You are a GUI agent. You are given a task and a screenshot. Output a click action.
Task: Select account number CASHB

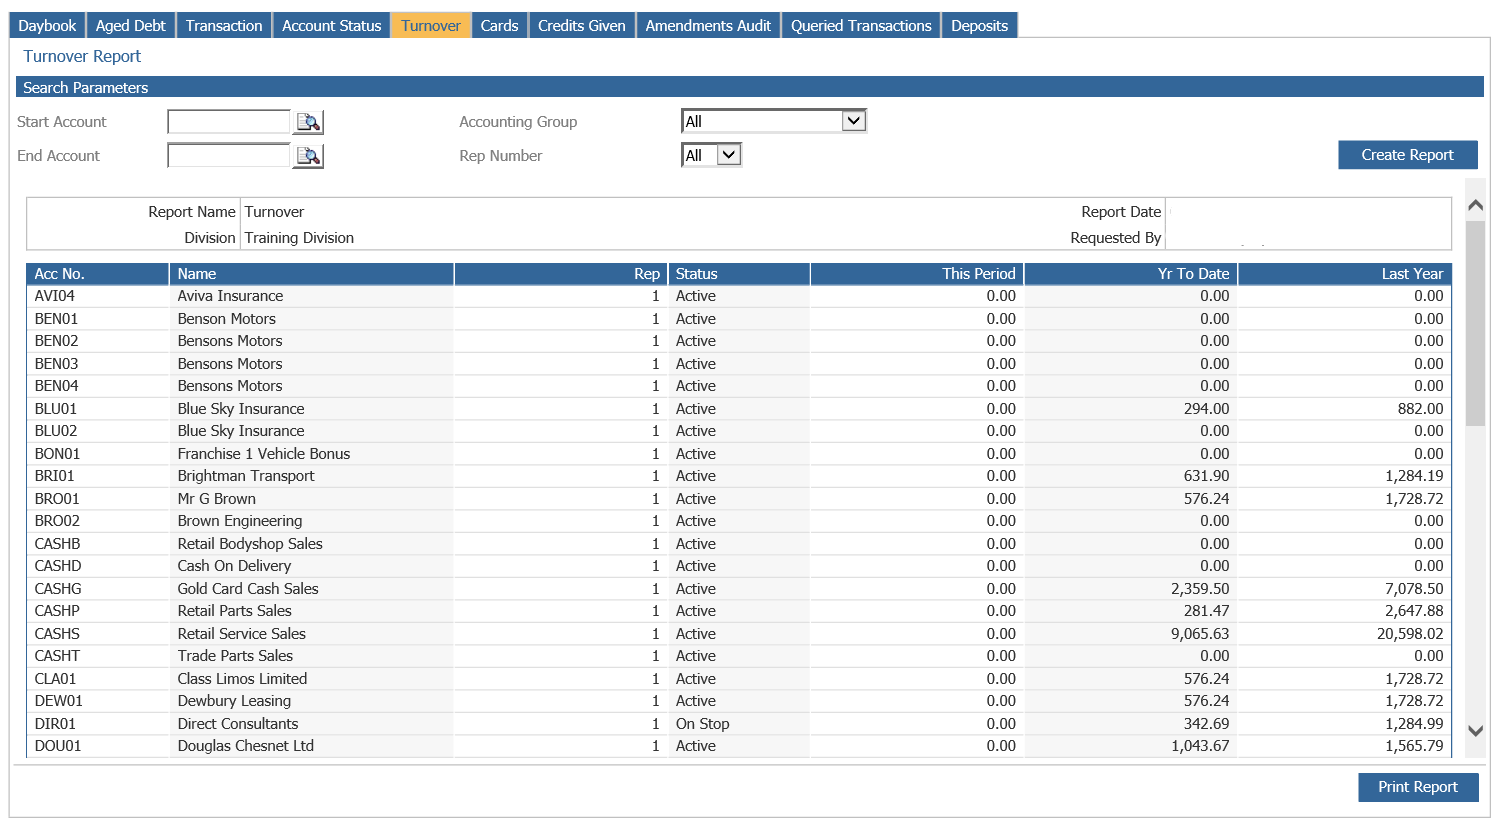click(57, 544)
